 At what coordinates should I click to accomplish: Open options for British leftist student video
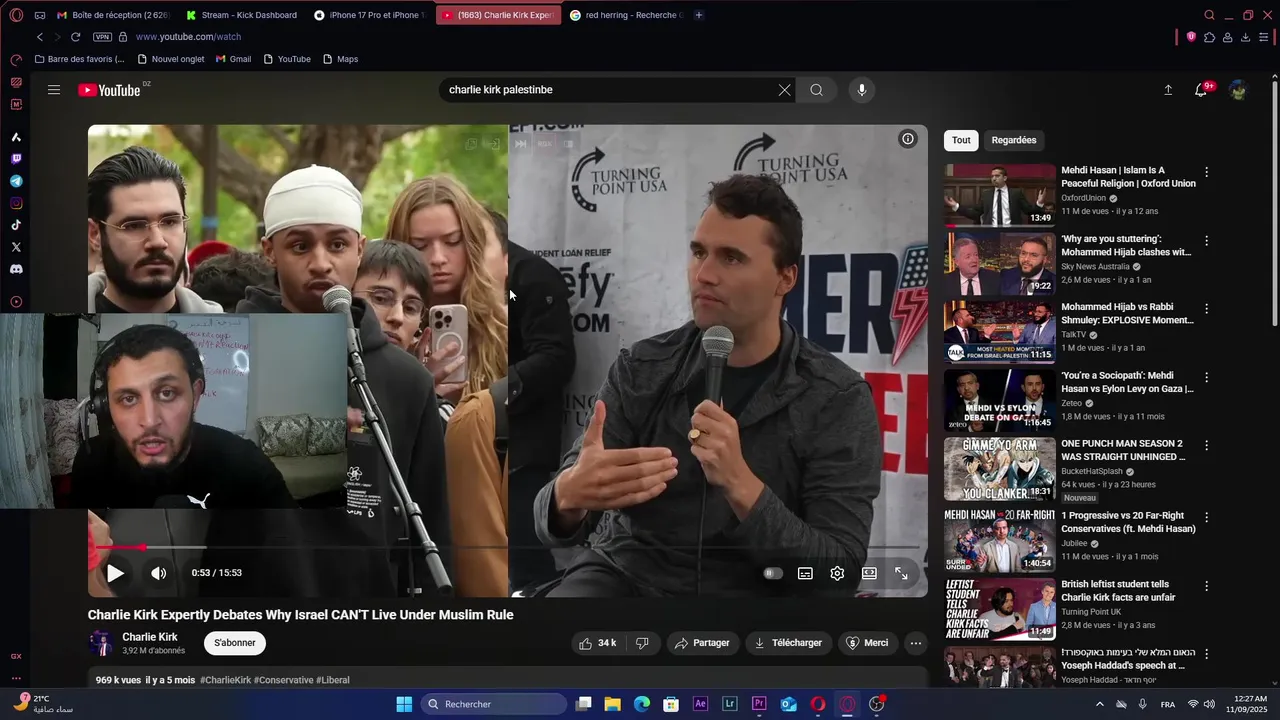1206,586
